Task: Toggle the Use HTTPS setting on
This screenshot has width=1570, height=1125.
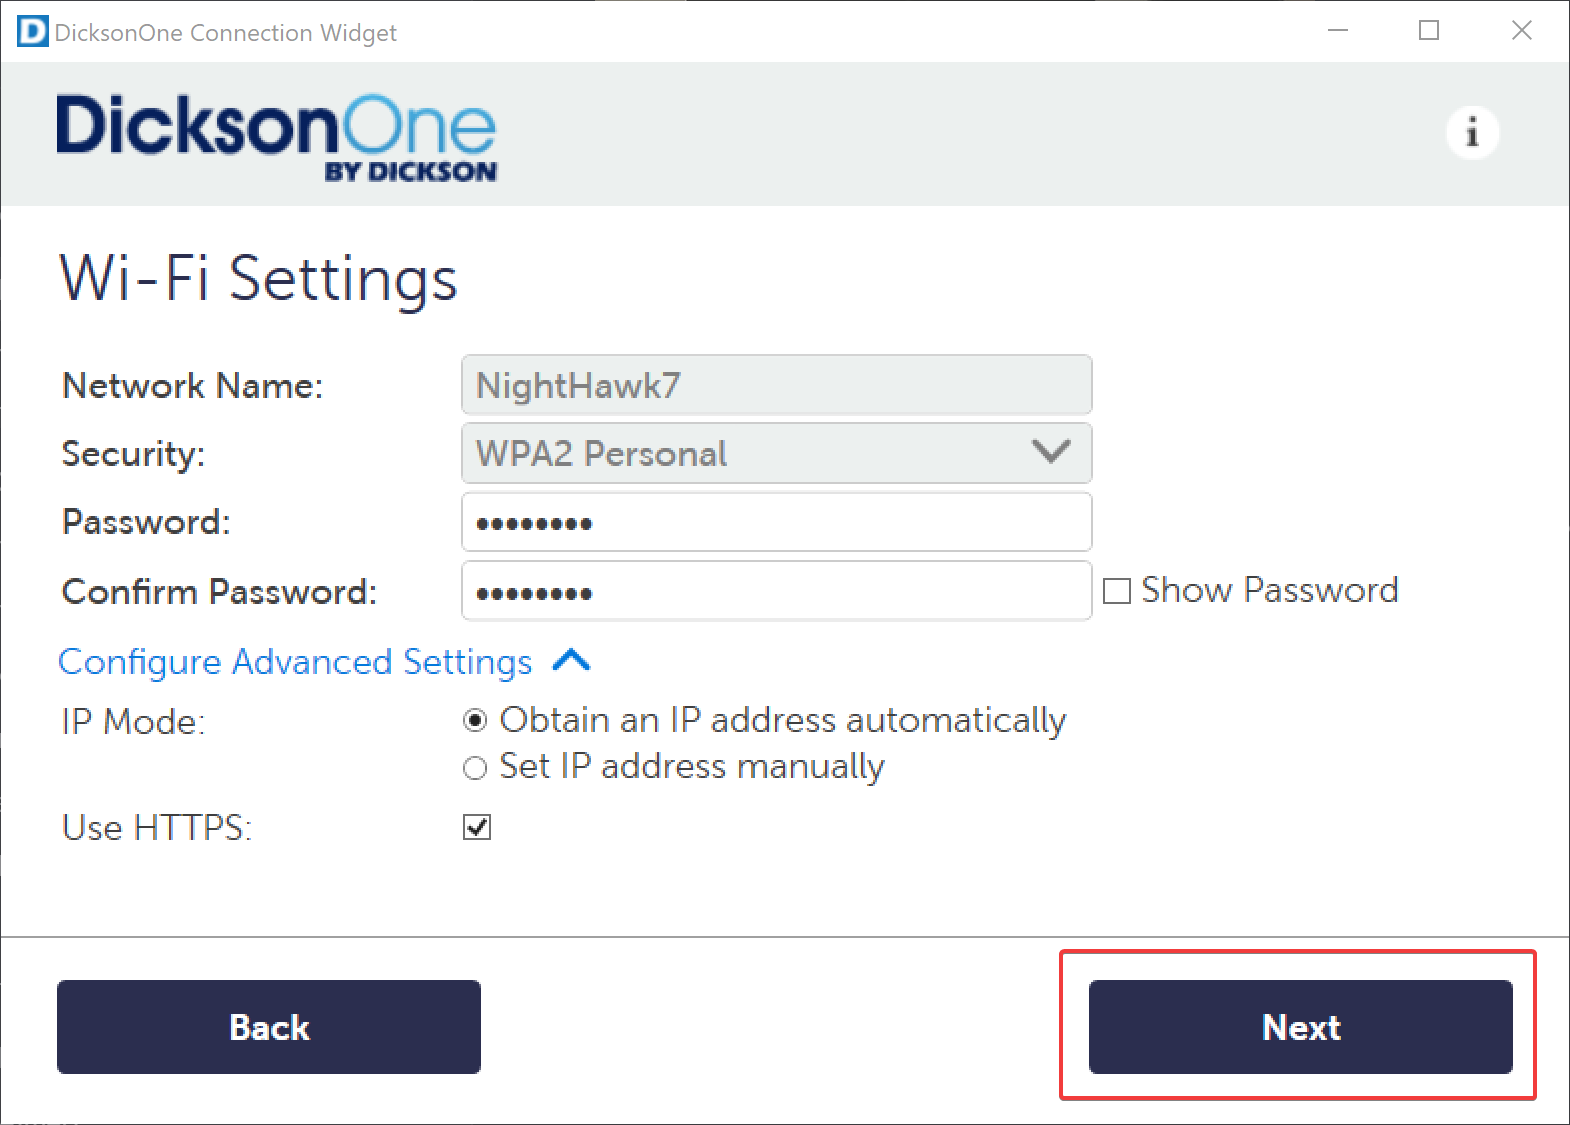Action: click(x=477, y=827)
